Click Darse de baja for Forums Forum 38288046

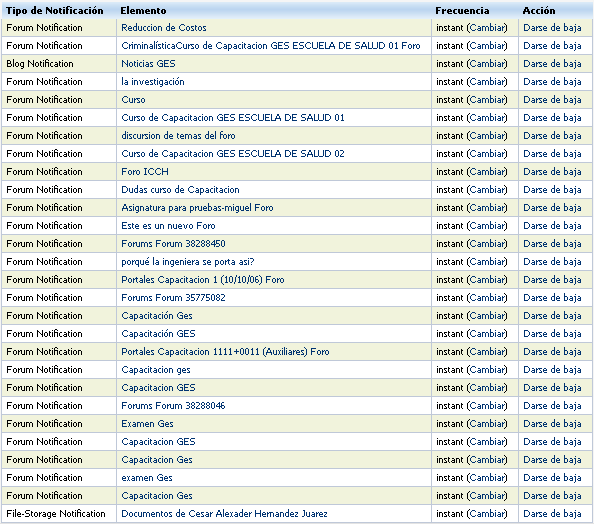pos(552,406)
